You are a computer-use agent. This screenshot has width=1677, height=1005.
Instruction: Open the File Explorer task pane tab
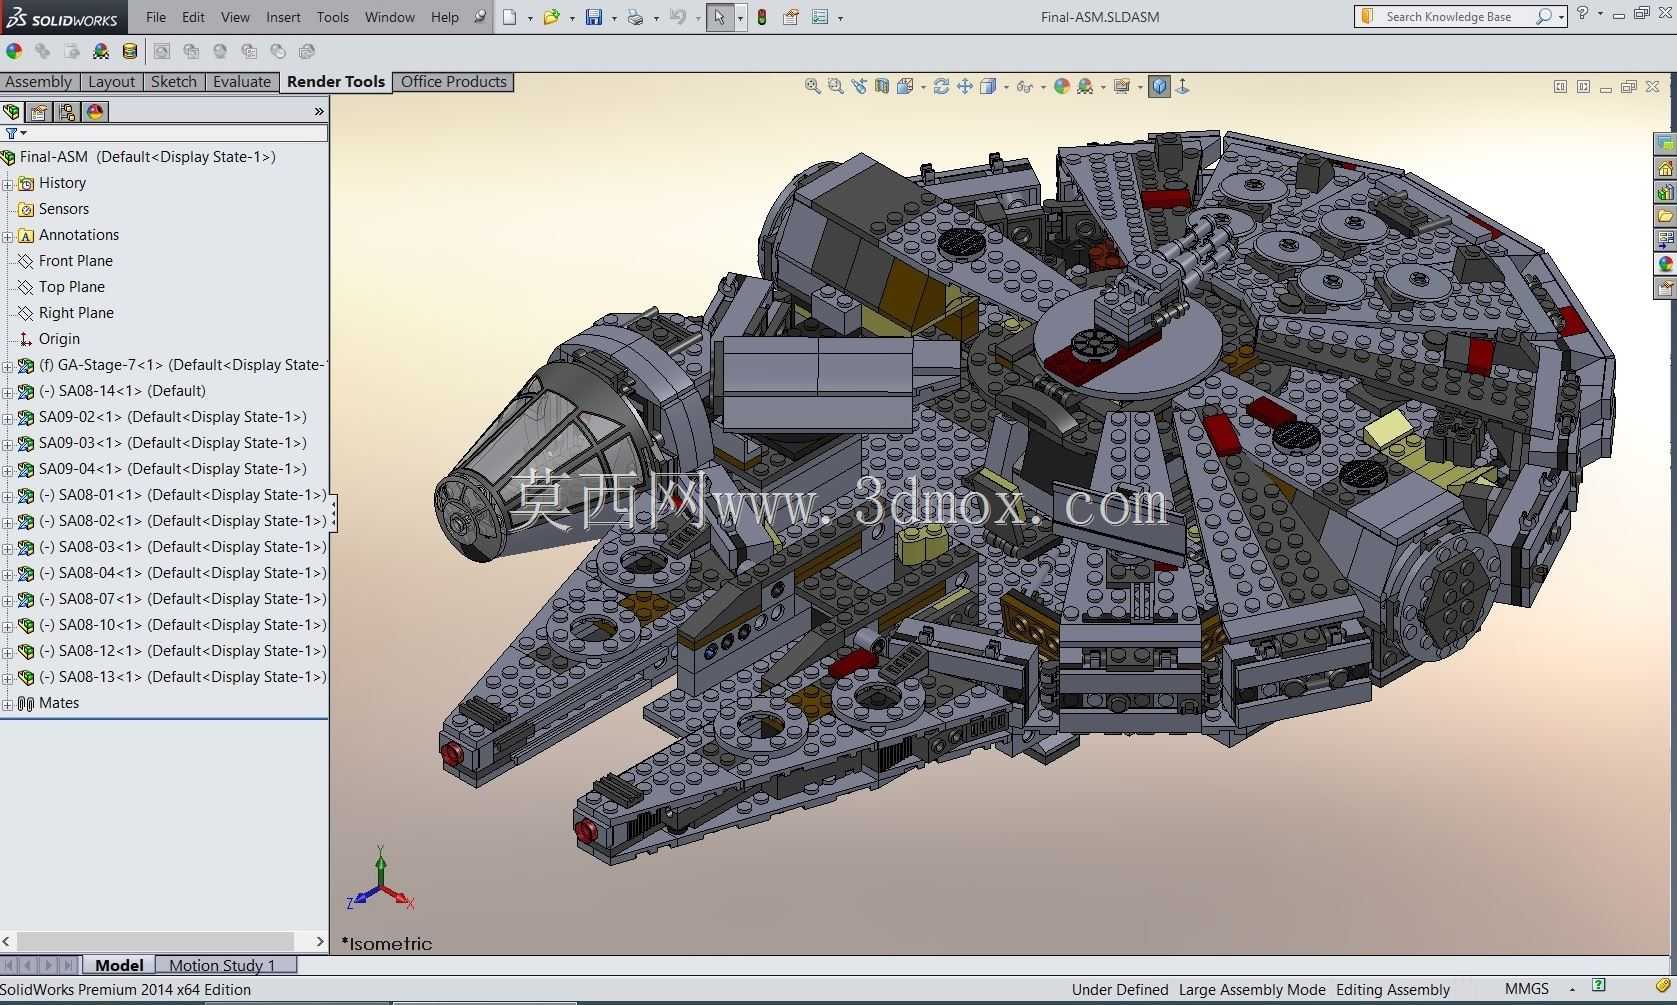coord(1665,216)
